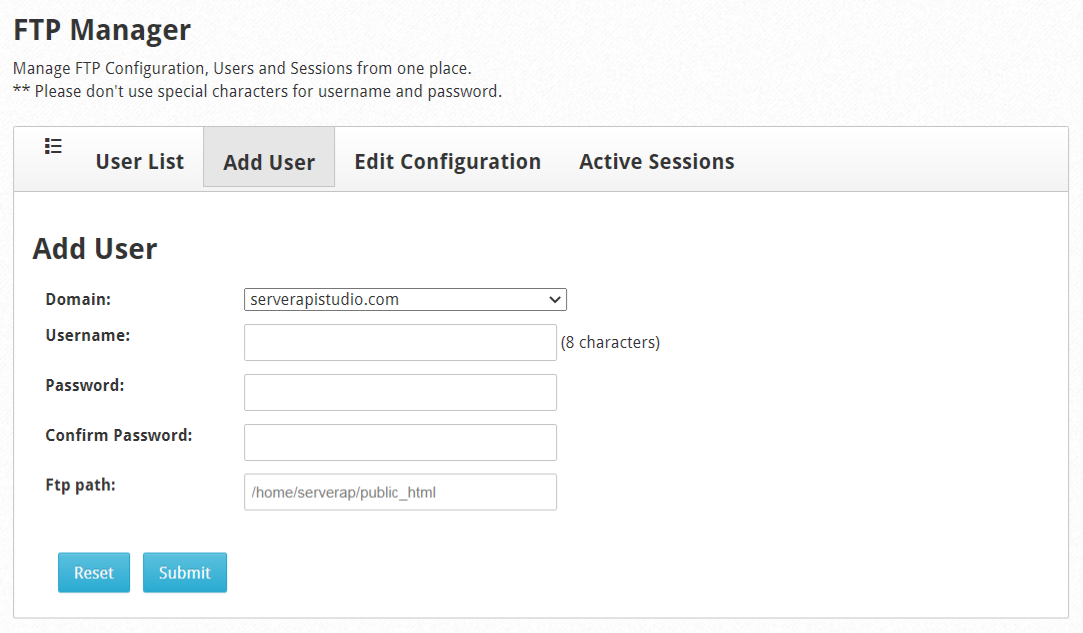The height and width of the screenshot is (633, 1083).
Task: View the Active Sessions tab
Action: 657,161
